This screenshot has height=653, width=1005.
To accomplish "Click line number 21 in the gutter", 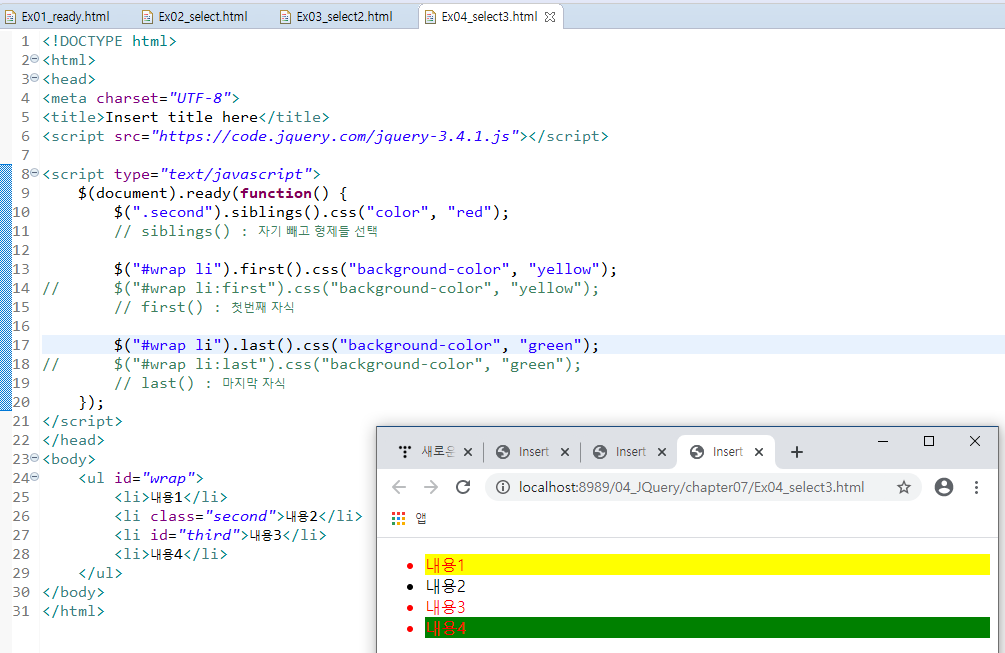I will [21, 422].
